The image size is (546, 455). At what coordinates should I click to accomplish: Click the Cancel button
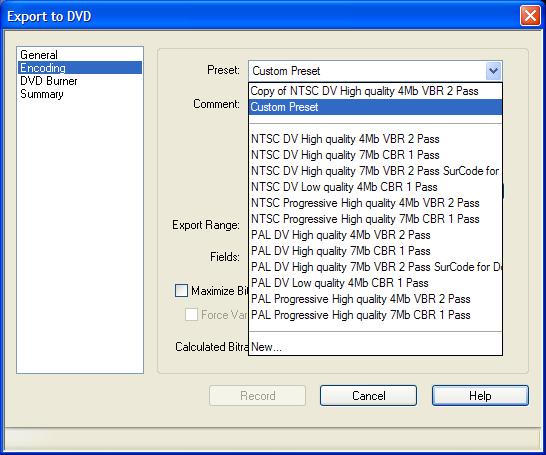pyautogui.click(x=368, y=396)
